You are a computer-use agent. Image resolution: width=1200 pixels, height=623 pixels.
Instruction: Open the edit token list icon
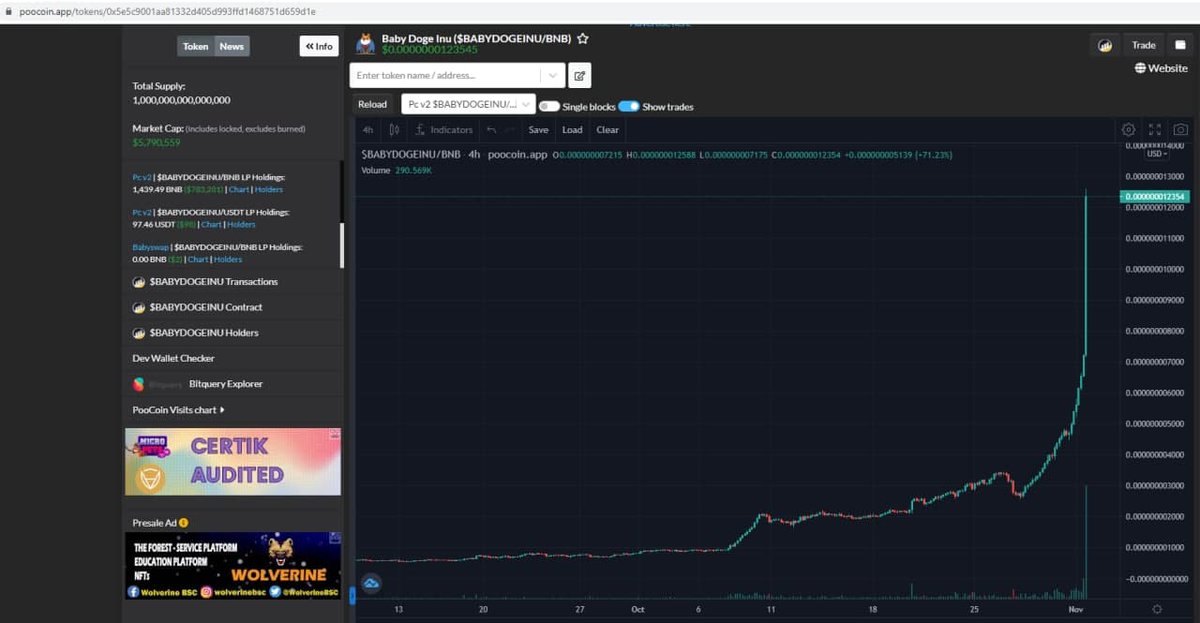click(580, 75)
